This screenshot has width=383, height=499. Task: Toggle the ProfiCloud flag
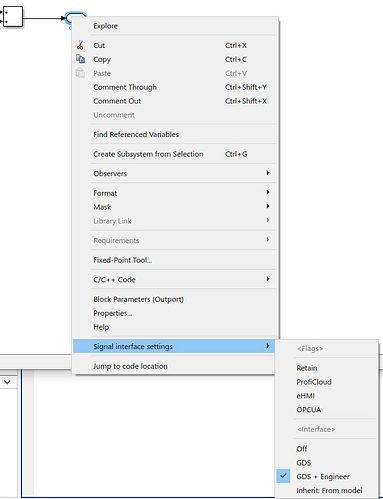coord(327,382)
